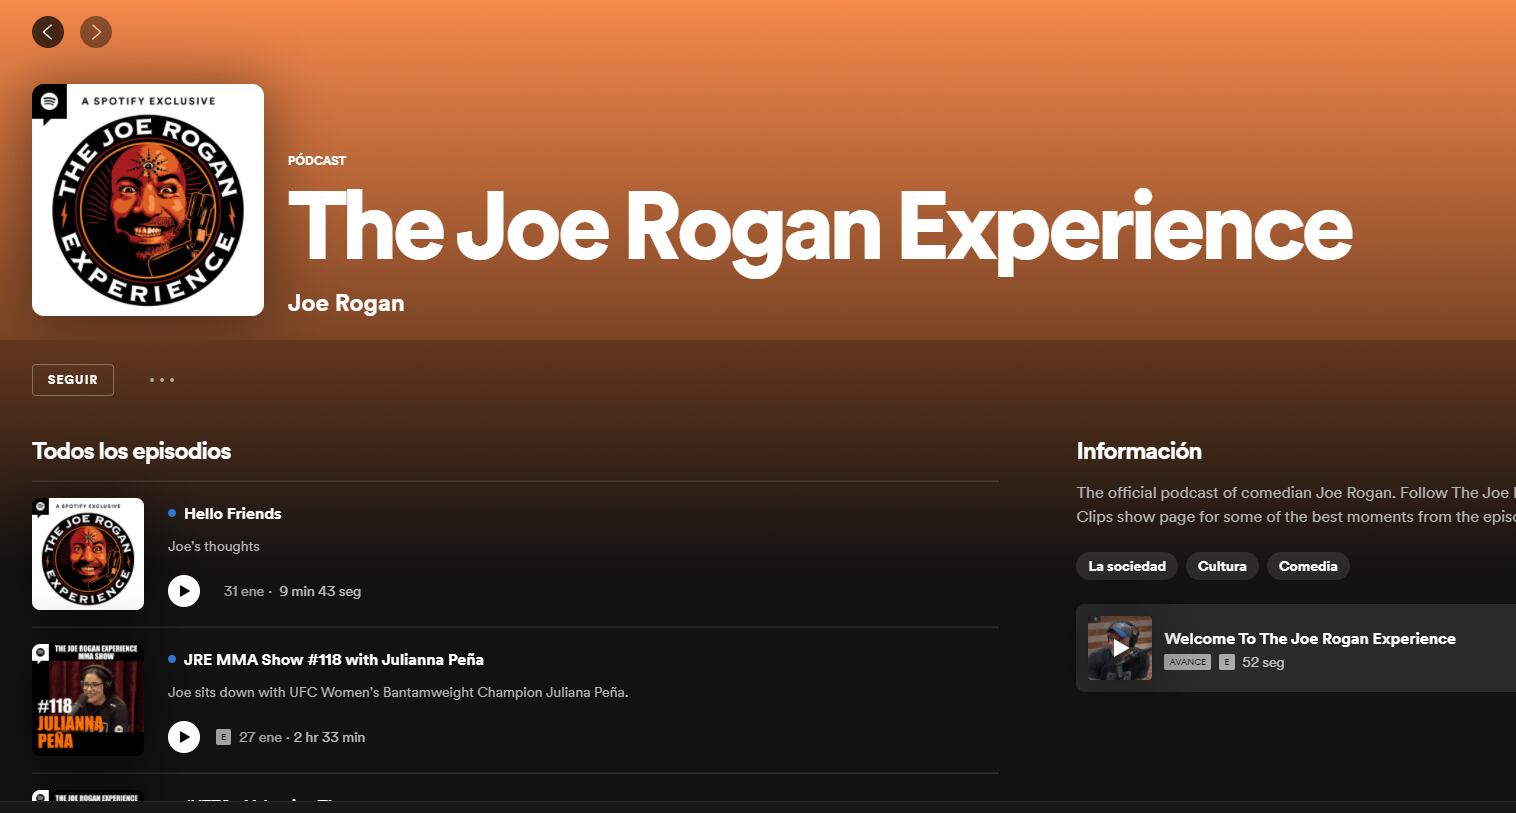
Task: Open JRE MMA Show #118 with Julianna Peña title
Action: [333, 659]
